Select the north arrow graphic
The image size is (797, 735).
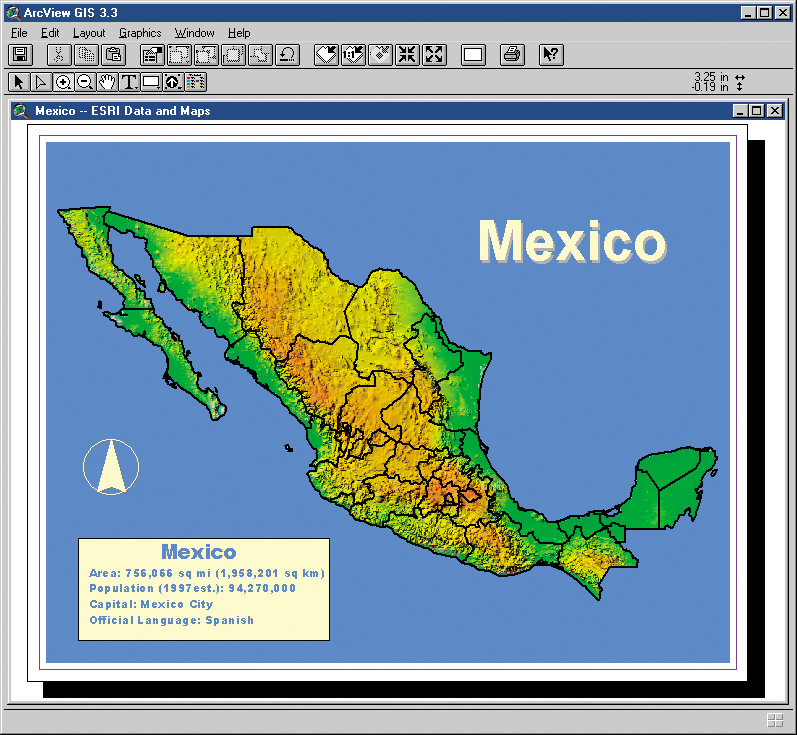(x=111, y=467)
